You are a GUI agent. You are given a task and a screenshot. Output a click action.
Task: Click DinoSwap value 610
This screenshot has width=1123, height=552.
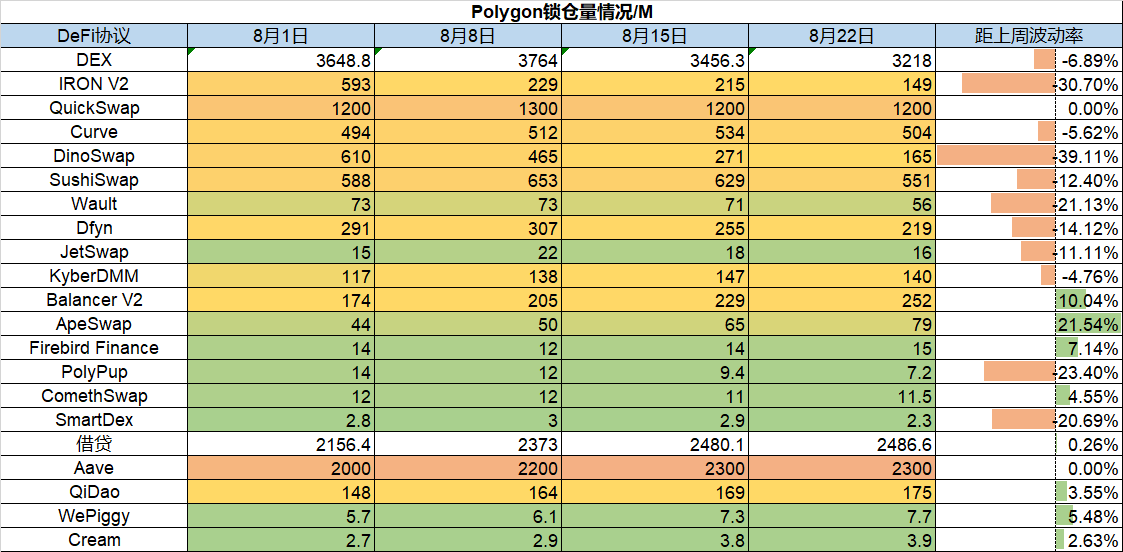[281, 156]
